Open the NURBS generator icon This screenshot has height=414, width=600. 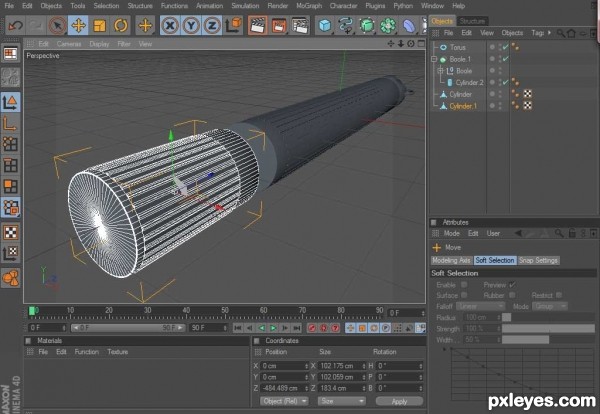367,26
